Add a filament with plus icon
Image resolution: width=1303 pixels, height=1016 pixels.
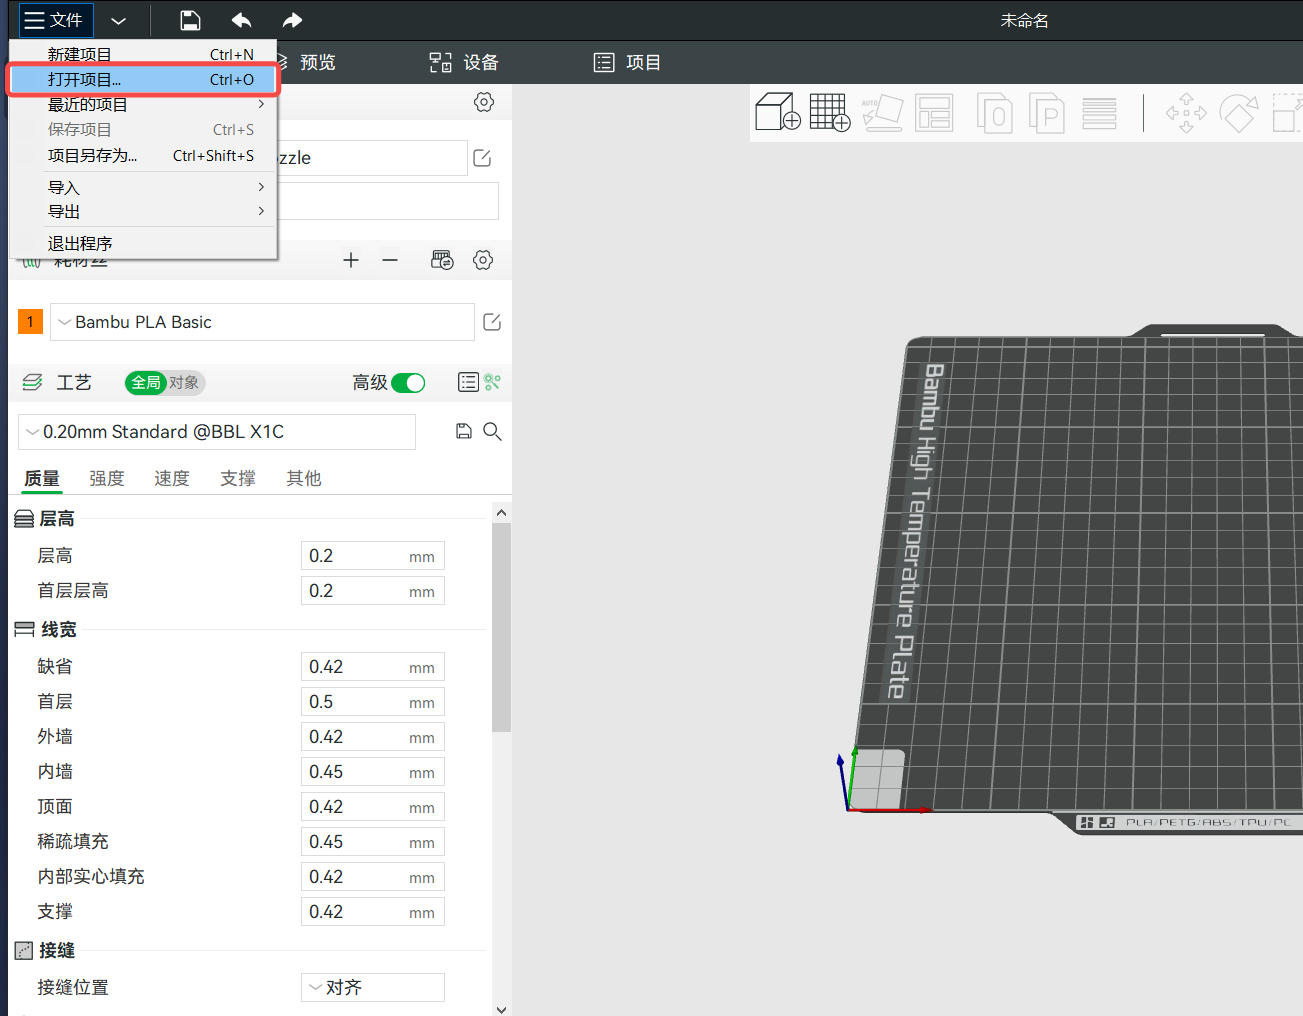point(351,260)
